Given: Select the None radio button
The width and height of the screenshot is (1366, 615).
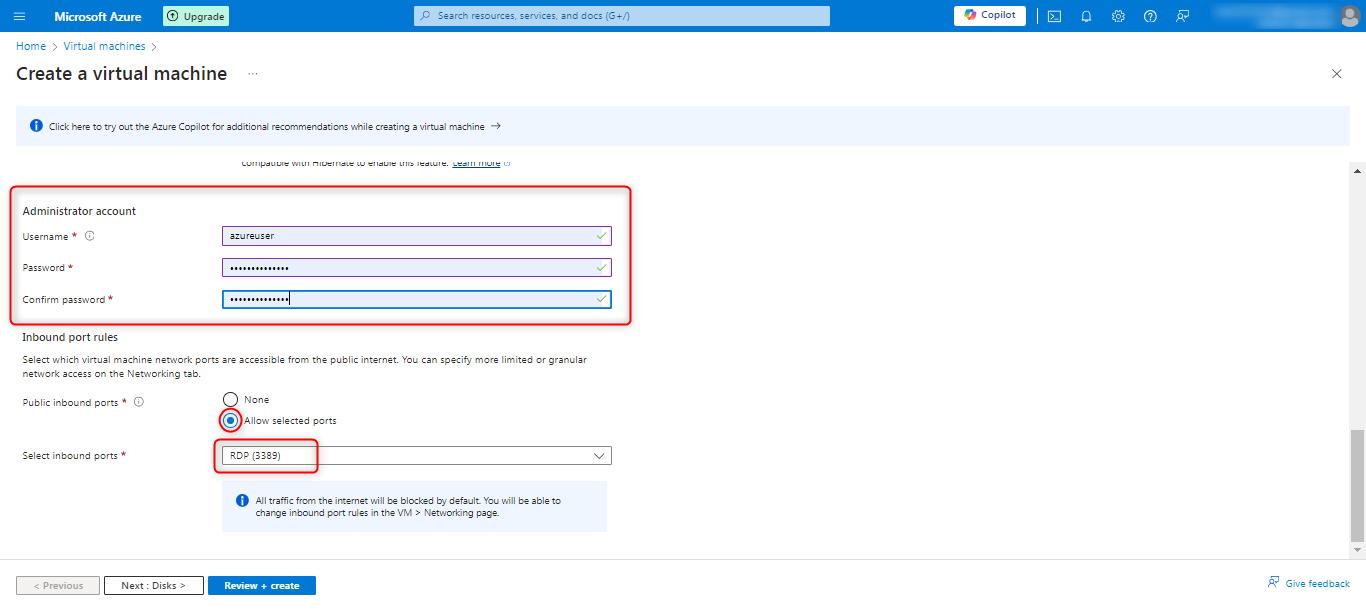Looking at the screenshot, I should (231, 400).
